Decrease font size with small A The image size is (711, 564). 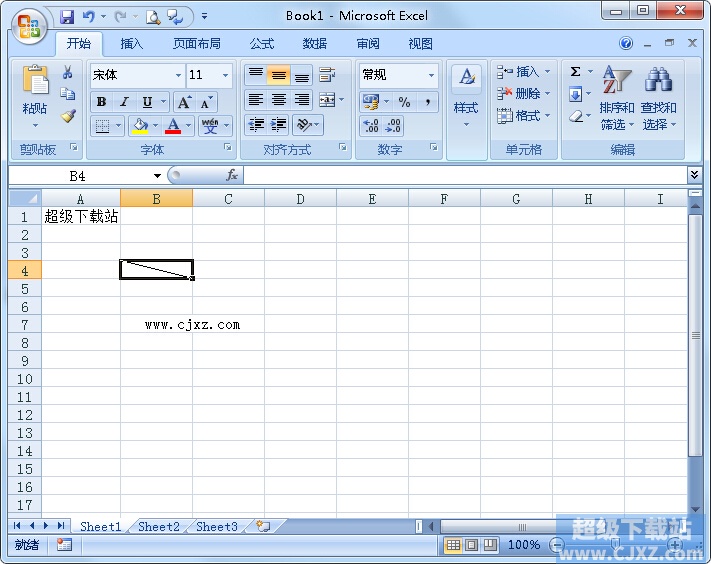[x=206, y=102]
